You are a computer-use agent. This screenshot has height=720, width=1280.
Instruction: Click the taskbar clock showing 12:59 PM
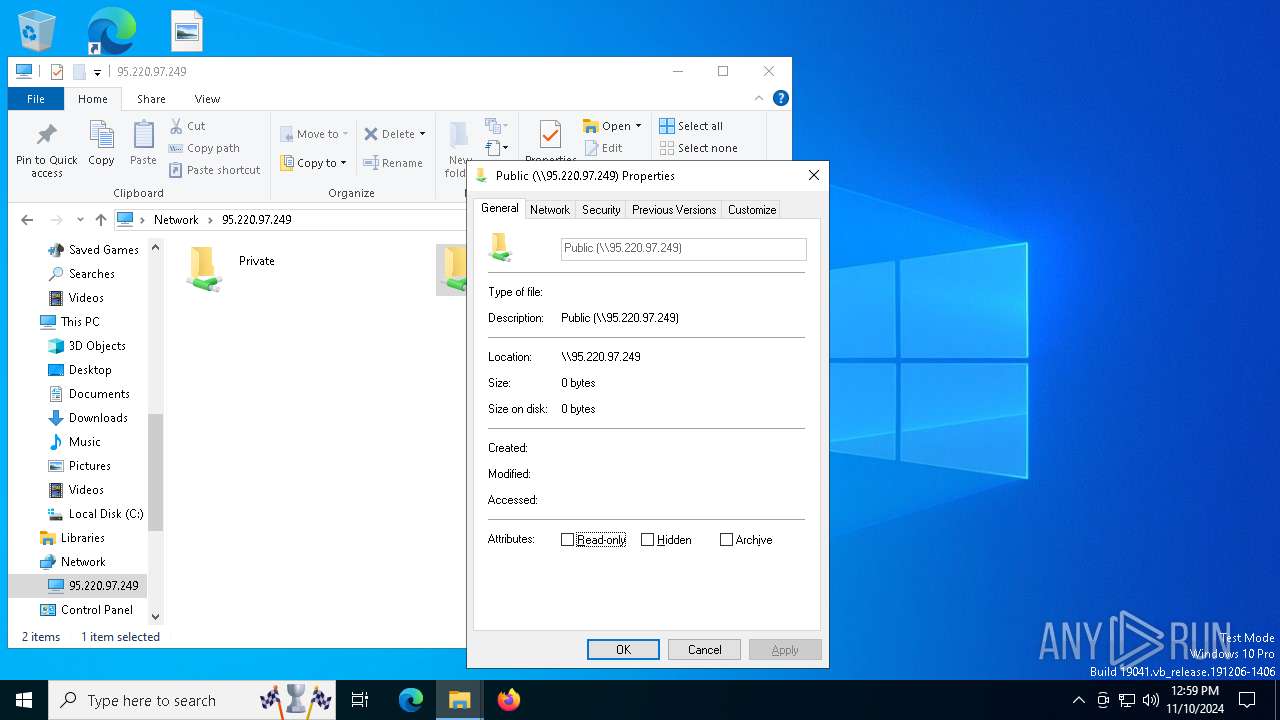1194,700
